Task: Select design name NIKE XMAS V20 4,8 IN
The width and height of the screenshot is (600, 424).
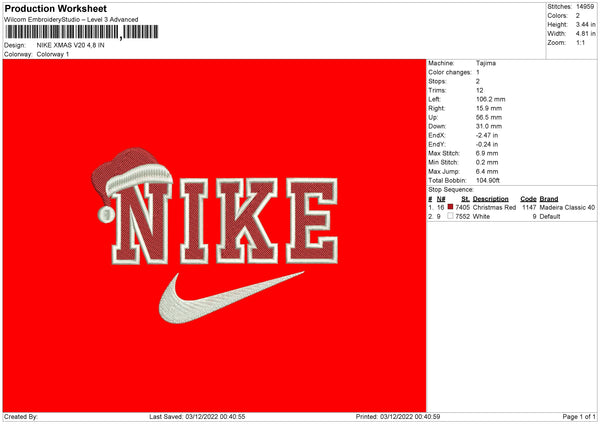Action: click(x=70, y=45)
